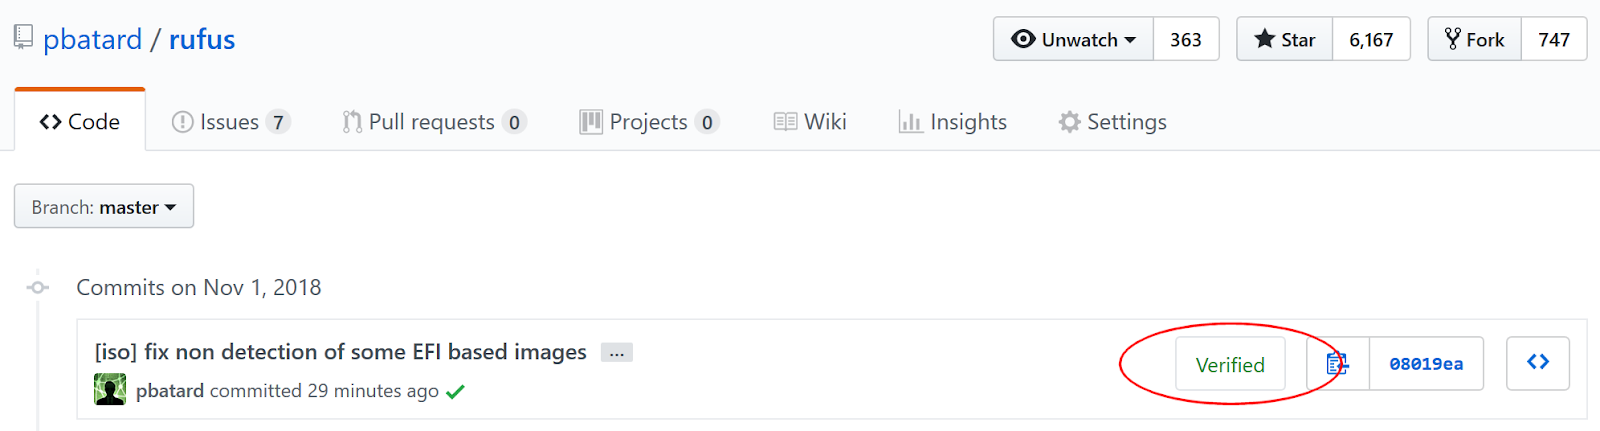Fork the rufus repository
Screen dimensions: 1600x431
(x=1475, y=39)
